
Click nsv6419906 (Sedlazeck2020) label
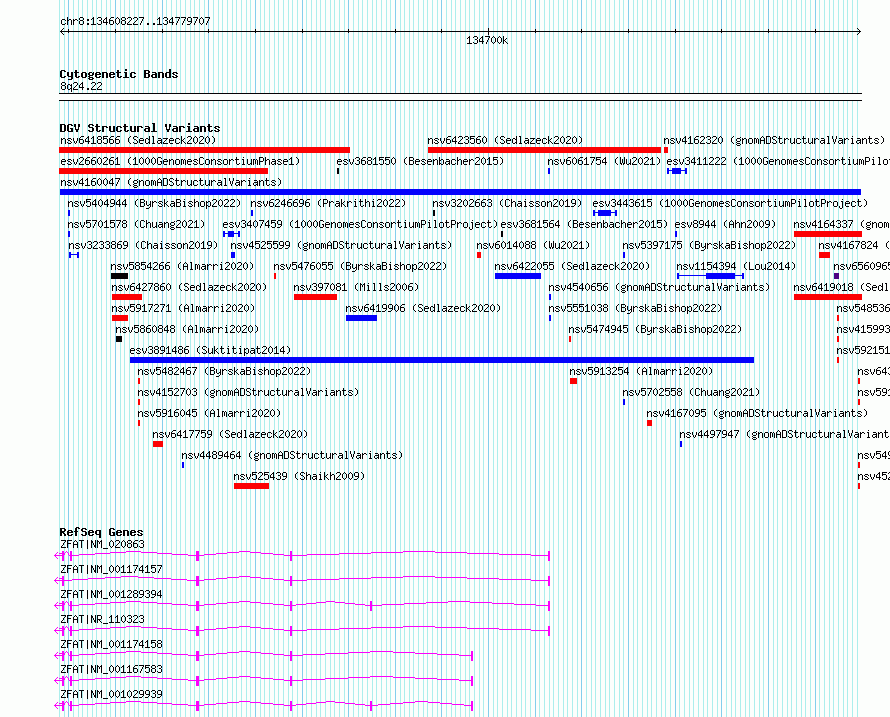tap(423, 308)
